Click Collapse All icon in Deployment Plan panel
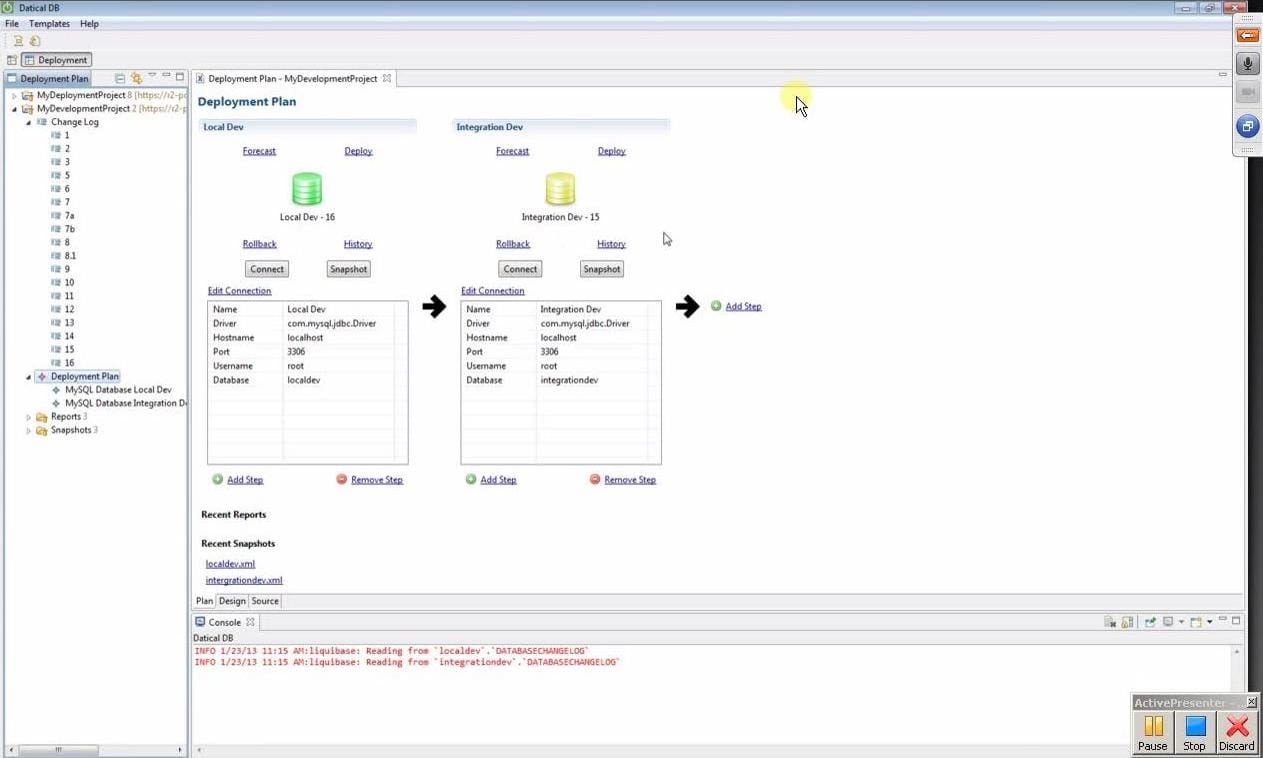 (x=120, y=78)
